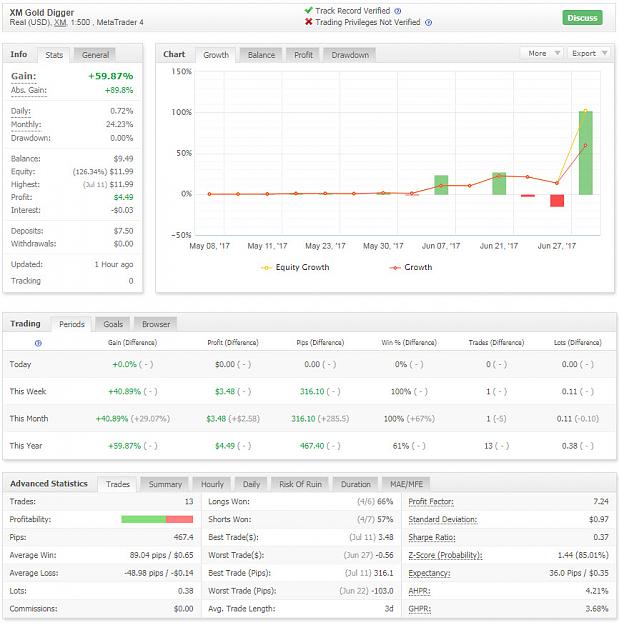This screenshot has width=619, height=625.
Task: Click the info icon in Periods table header
Action: 38,343
